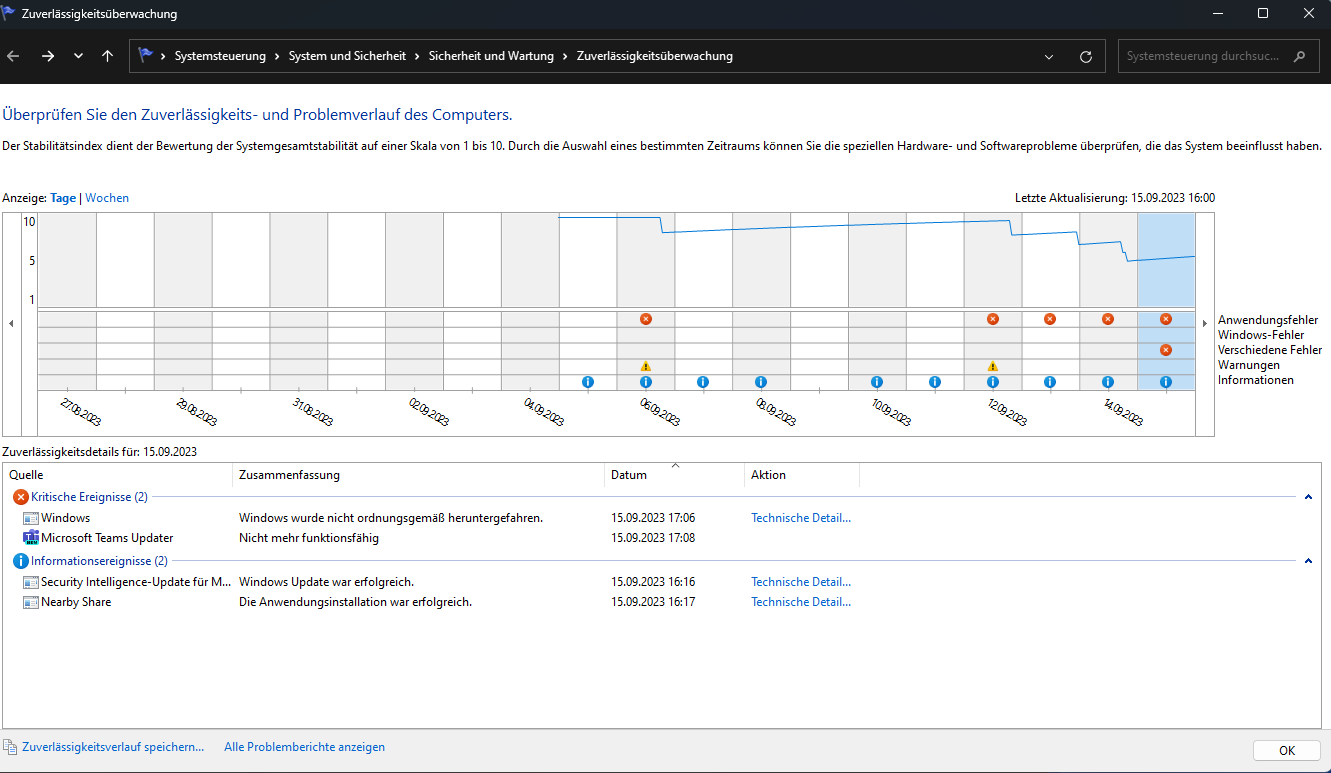Open Technische Details for Security Intelligence-Update

pos(801,582)
